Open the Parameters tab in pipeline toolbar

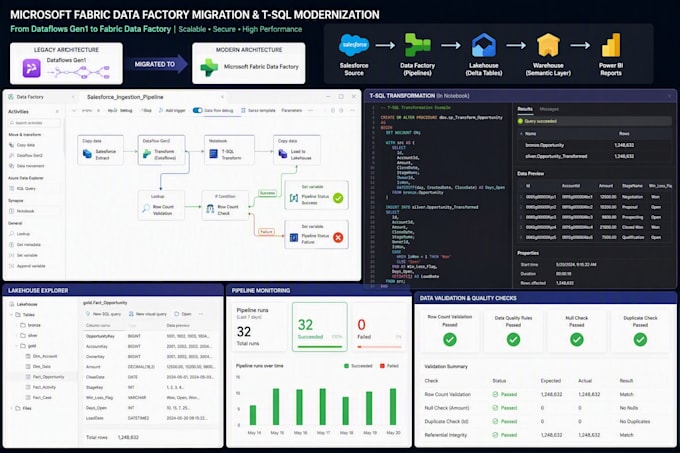coord(291,111)
